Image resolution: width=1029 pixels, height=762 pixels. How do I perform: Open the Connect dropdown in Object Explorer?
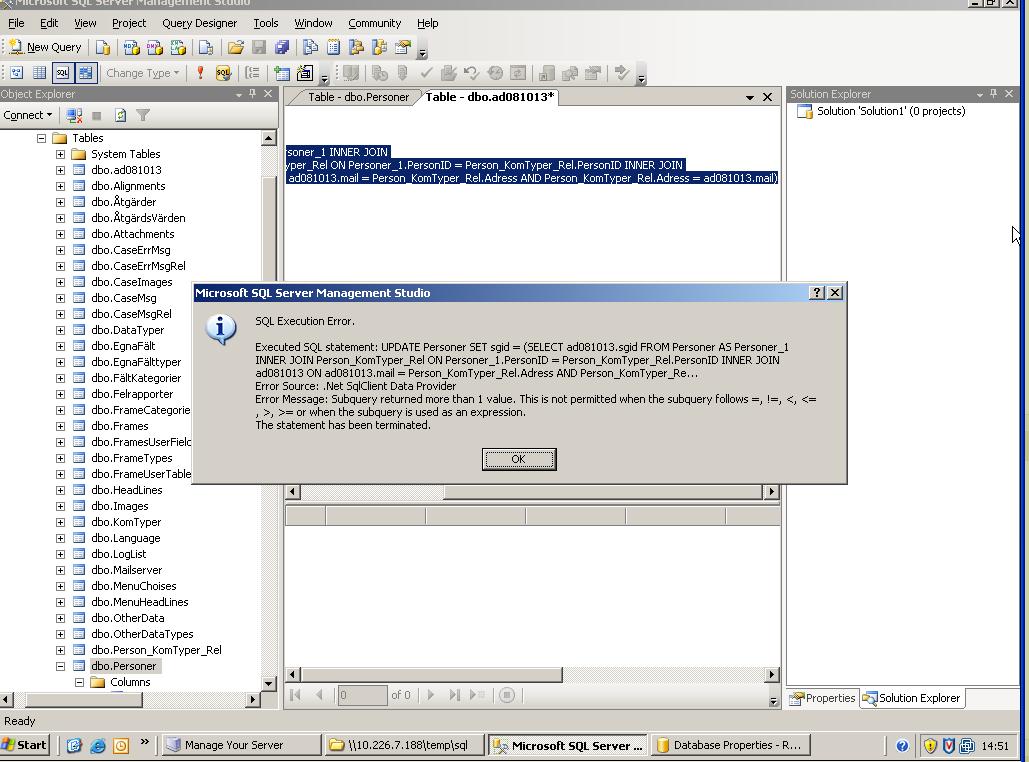tap(28, 115)
